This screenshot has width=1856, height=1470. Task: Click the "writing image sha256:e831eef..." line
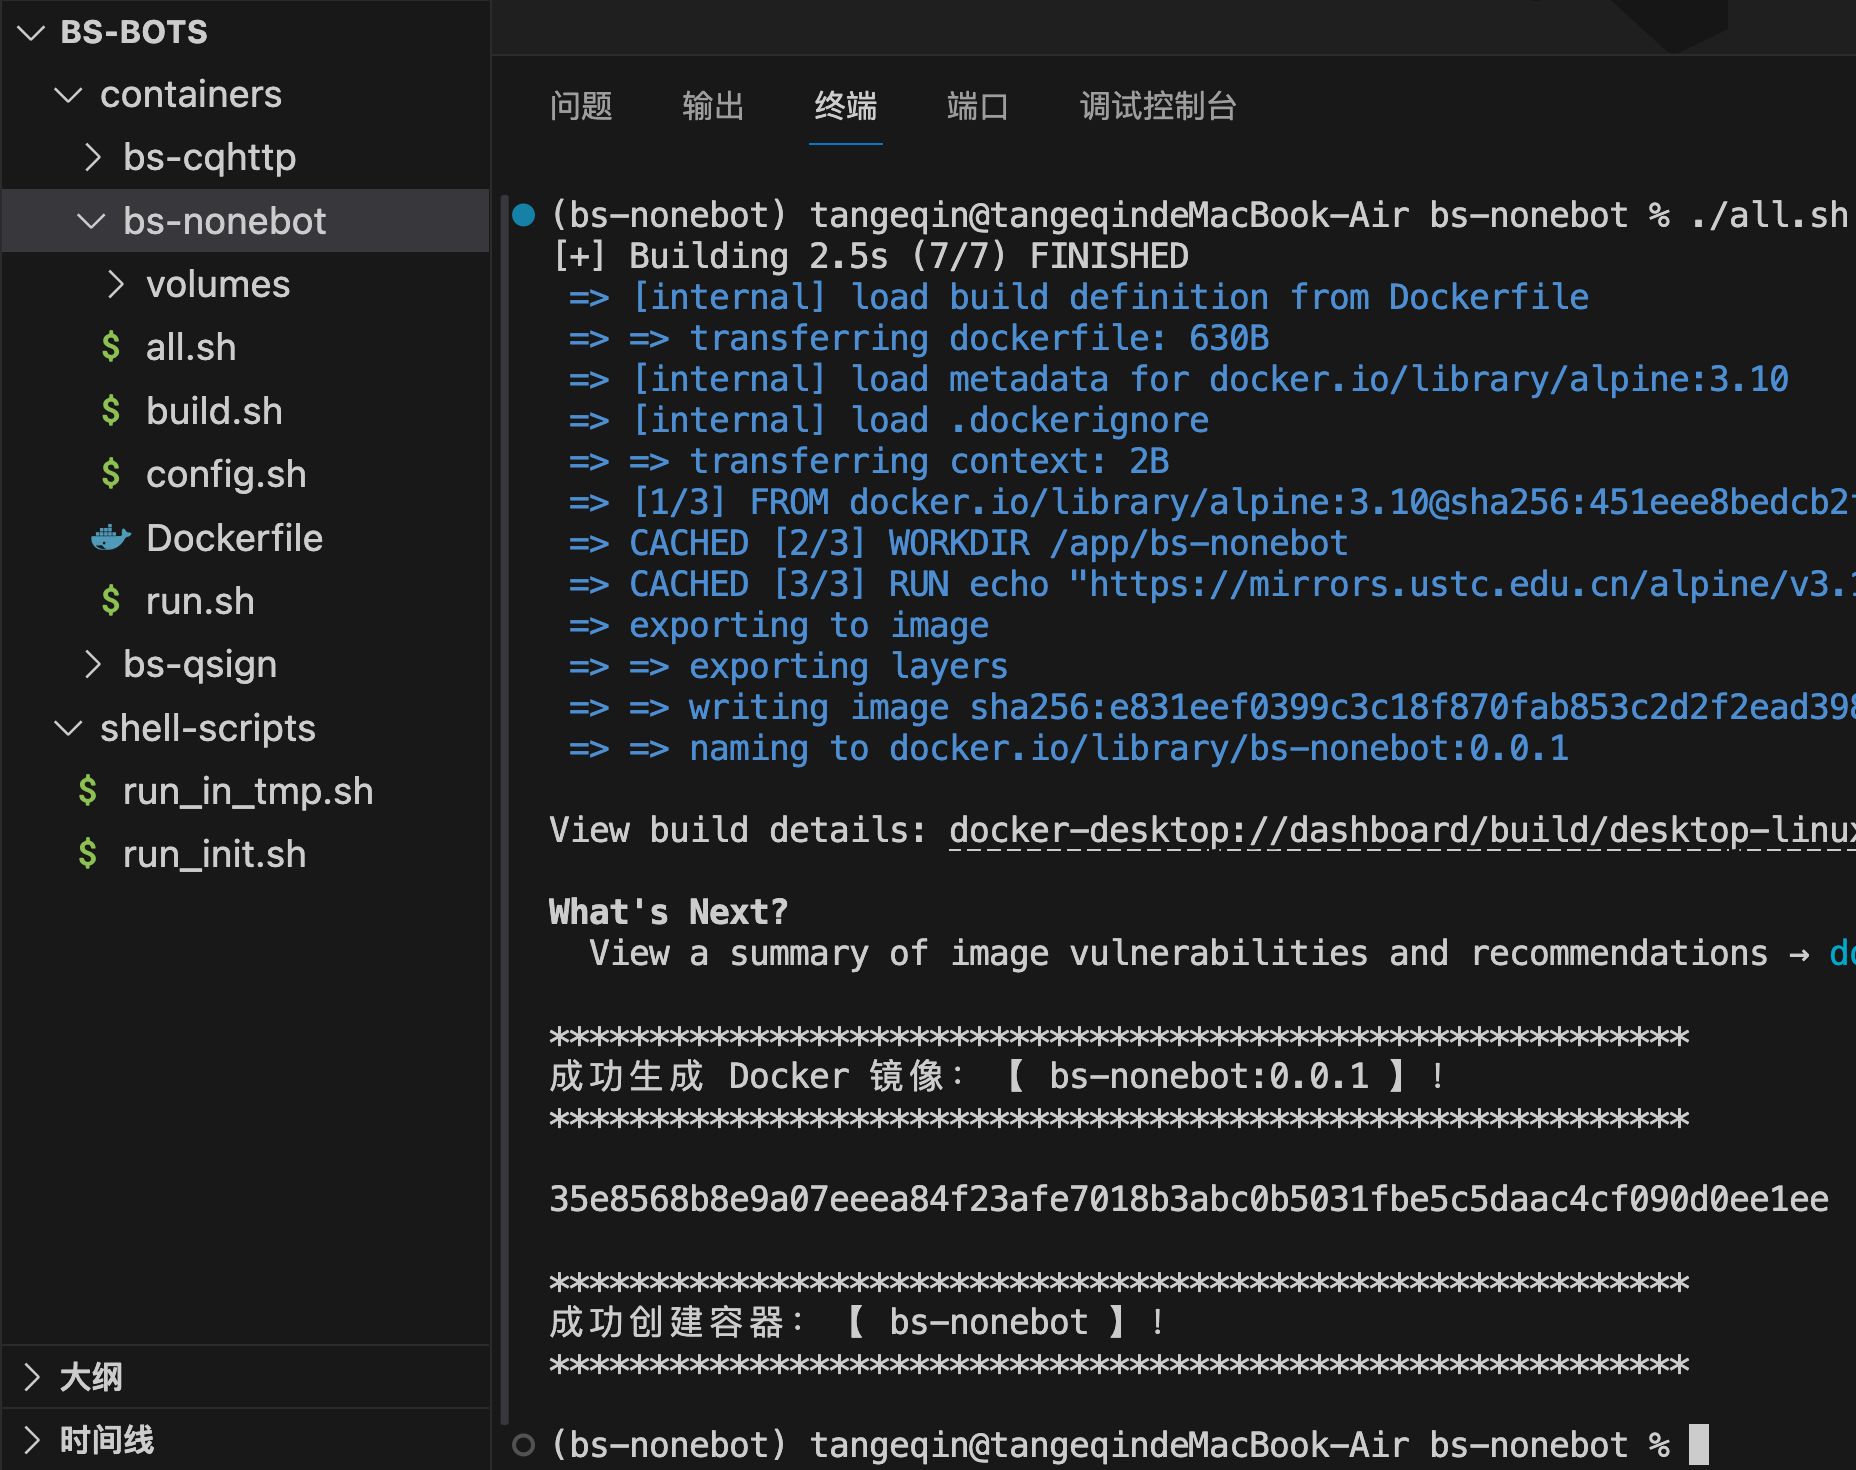pos(1272,707)
